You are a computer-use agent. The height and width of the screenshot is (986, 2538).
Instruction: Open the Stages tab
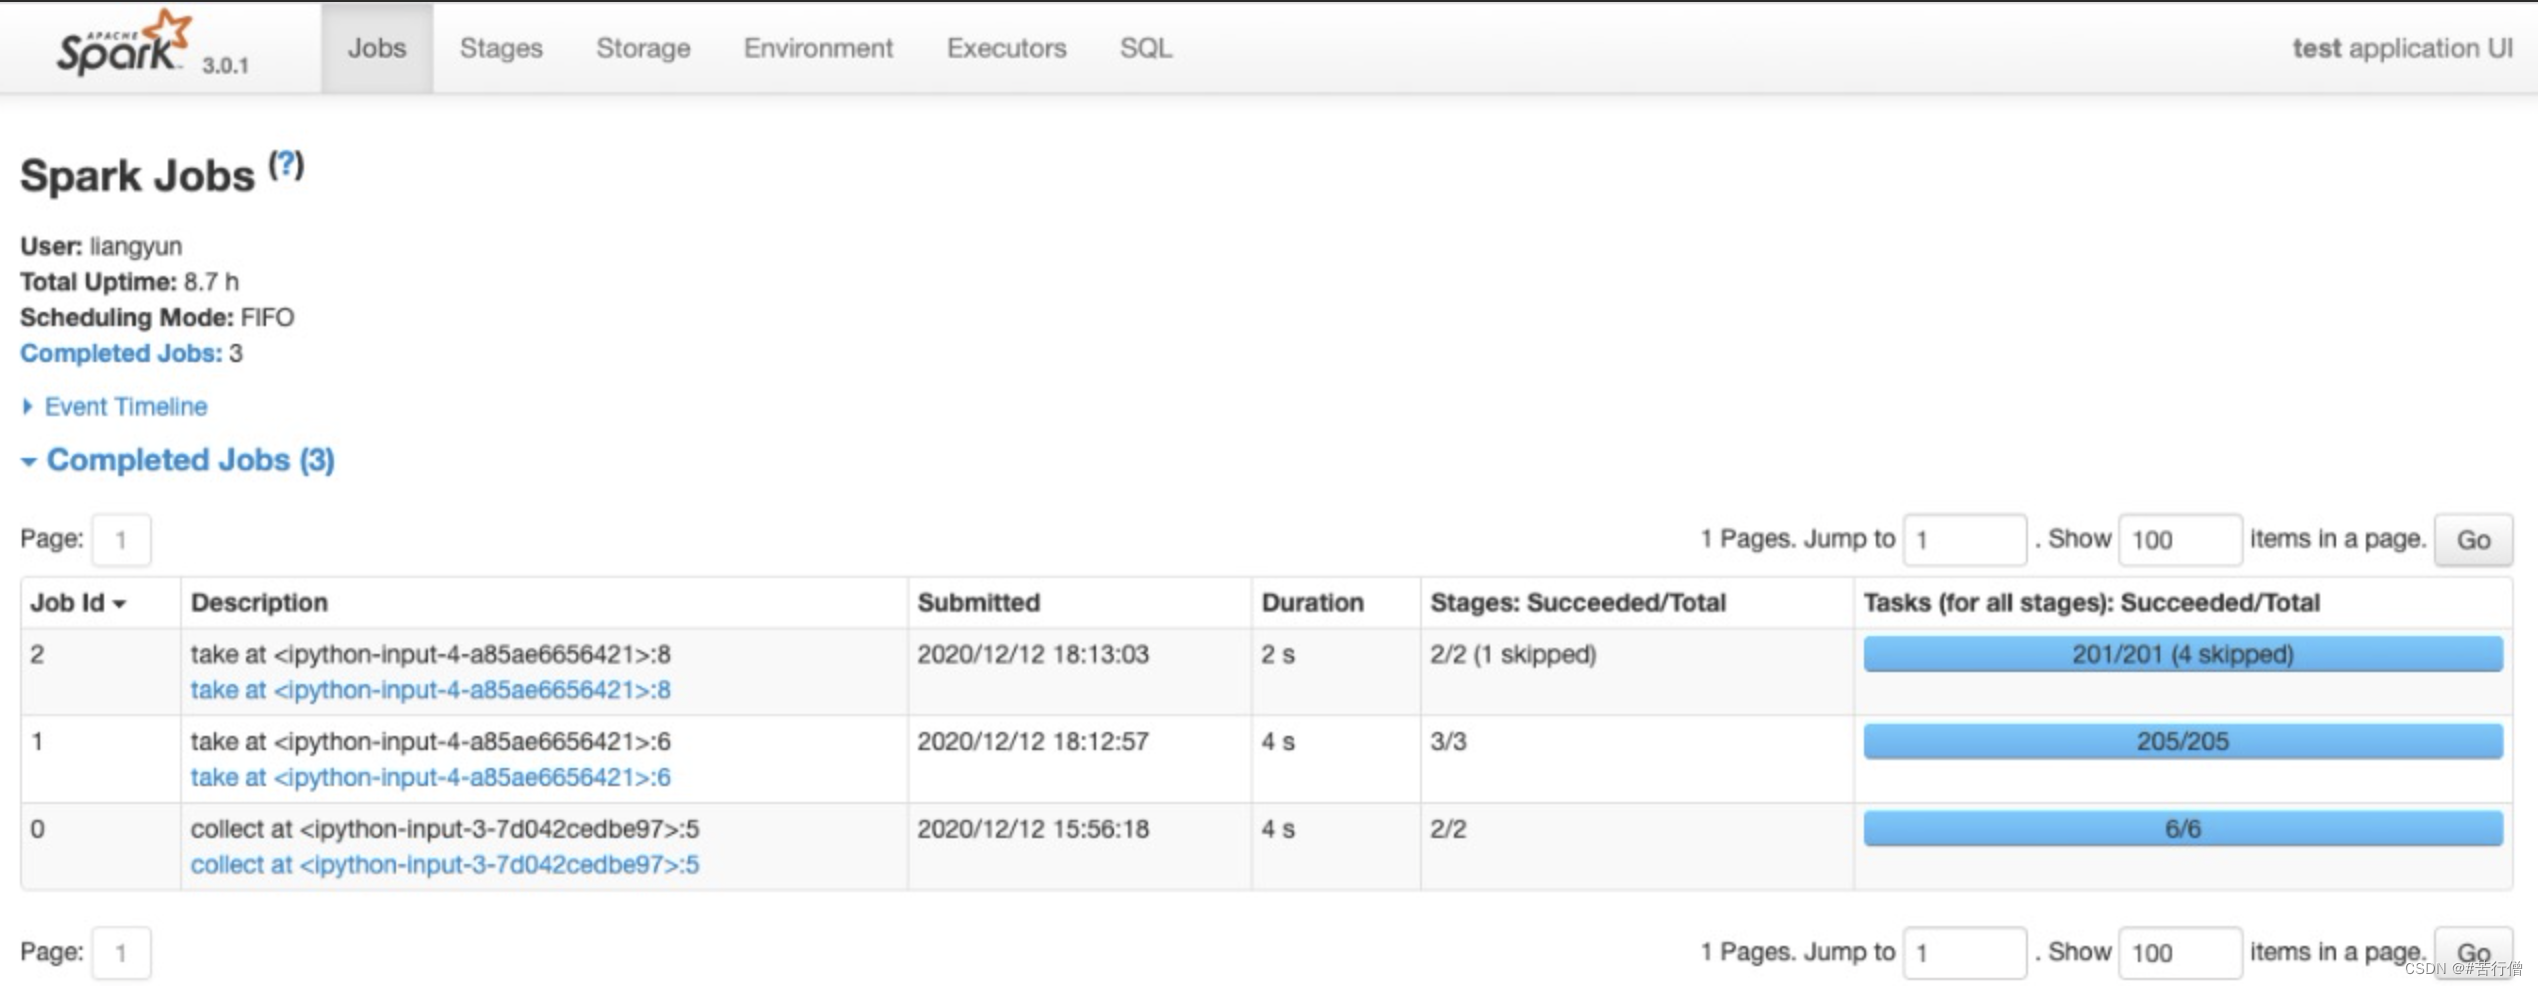(x=501, y=48)
